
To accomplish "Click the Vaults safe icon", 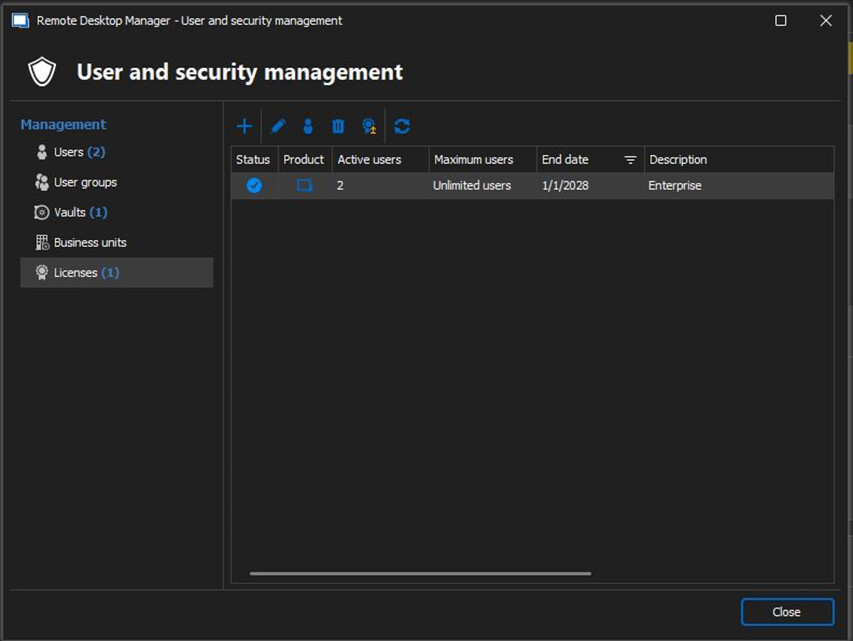I will coord(41,212).
